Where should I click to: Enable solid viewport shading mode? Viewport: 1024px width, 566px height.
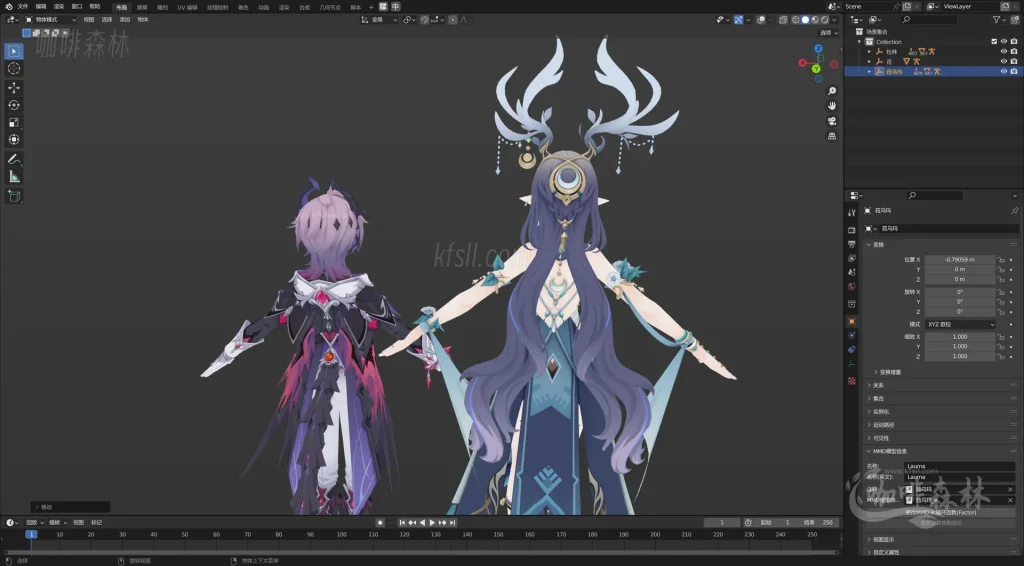805,20
